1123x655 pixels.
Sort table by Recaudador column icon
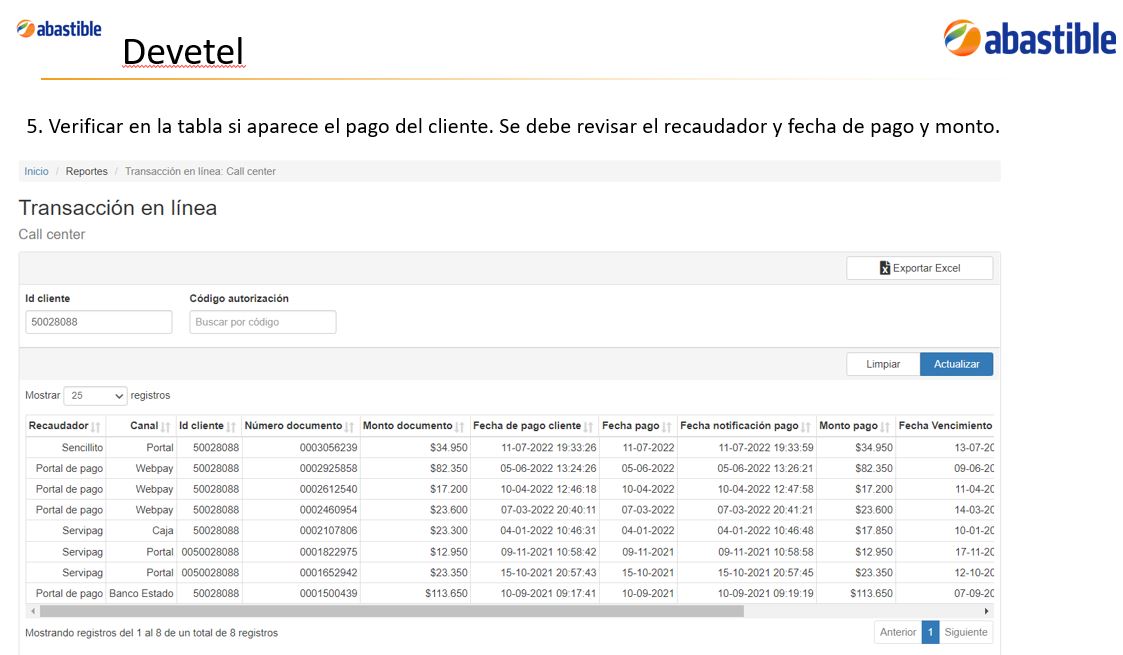pos(95,427)
